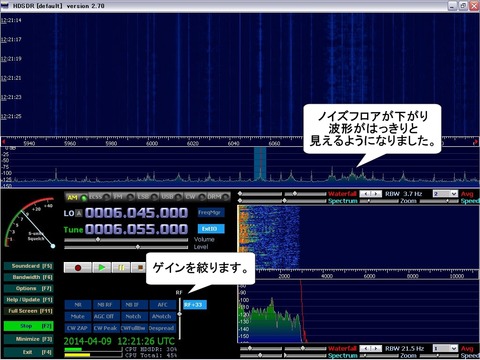Open the upper Avg dropdown showing 2
The image size is (480, 360).
click(x=445, y=194)
